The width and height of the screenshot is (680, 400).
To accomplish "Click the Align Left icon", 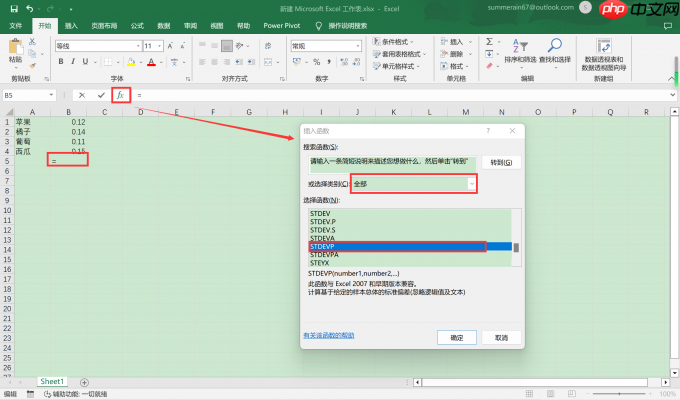I will pos(202,62).
